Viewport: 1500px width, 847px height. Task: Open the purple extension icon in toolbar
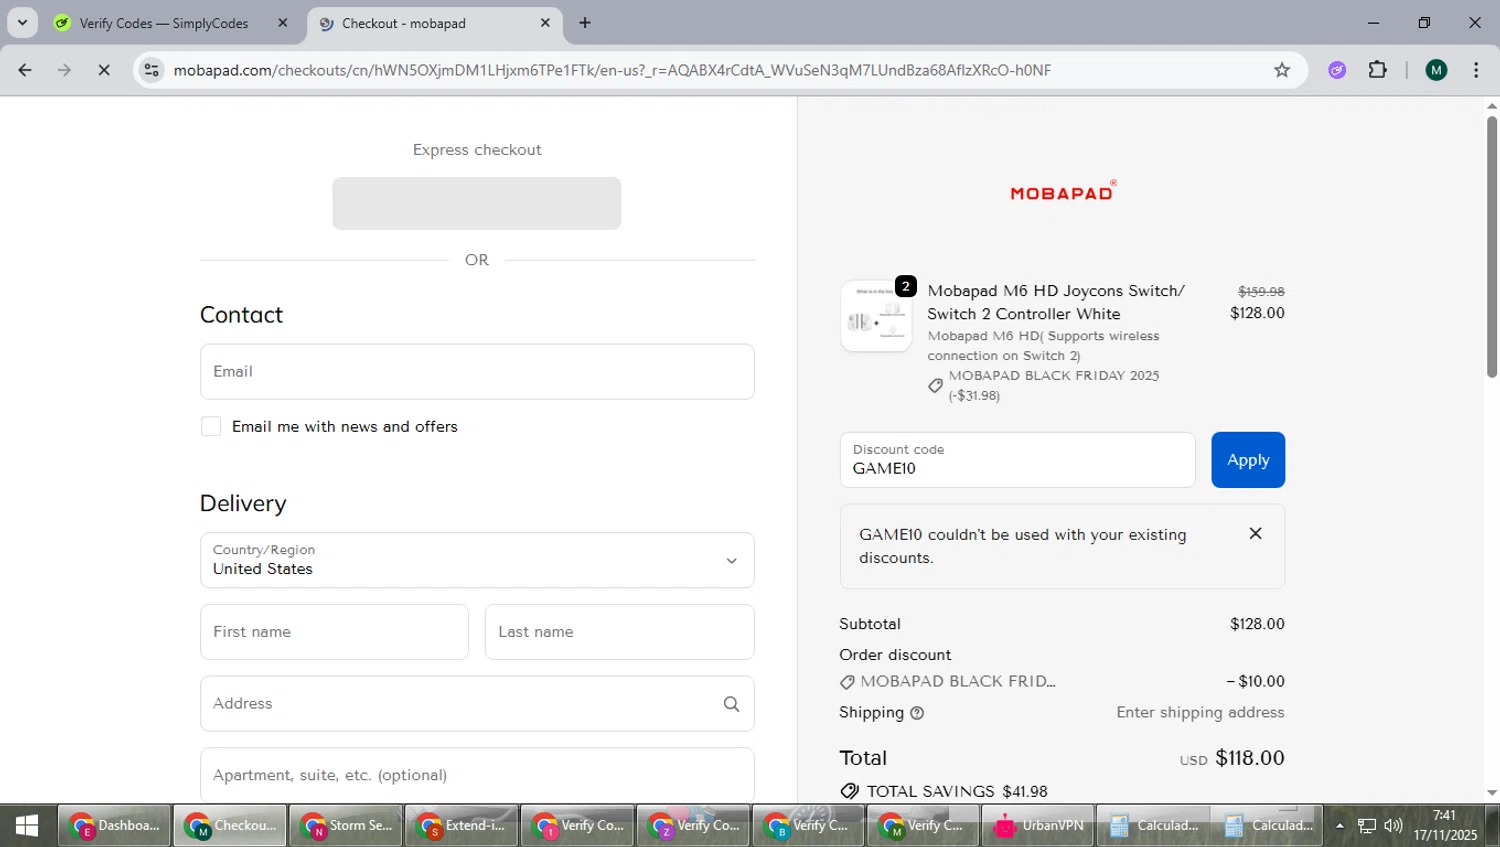(x=1337, y=70)
